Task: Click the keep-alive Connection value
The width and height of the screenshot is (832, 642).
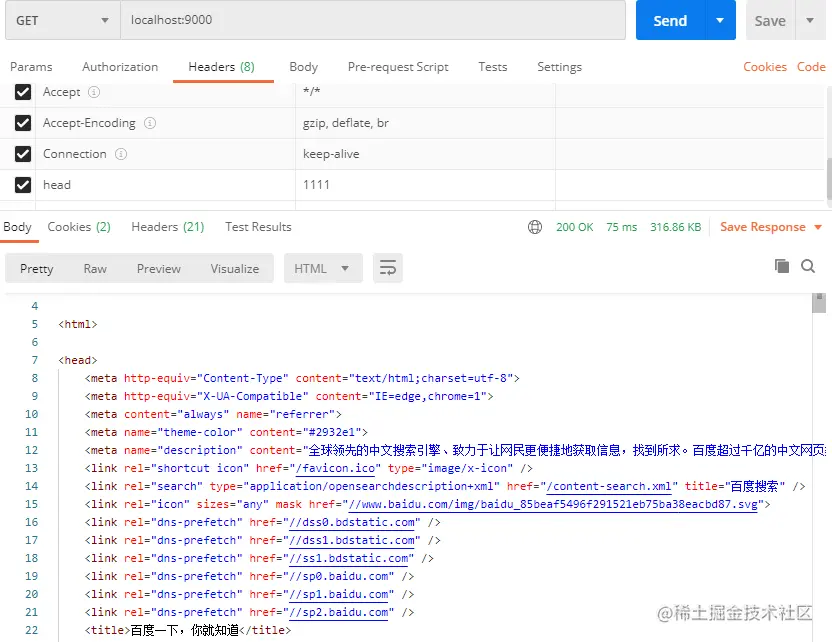Action: coord(331,154)
